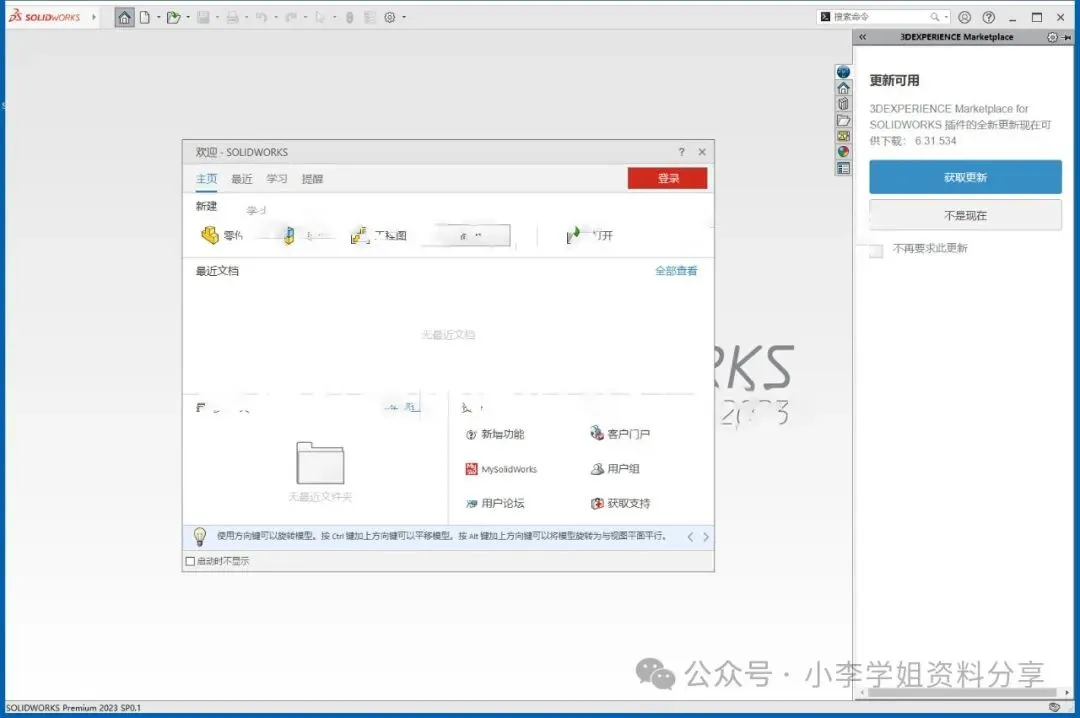Click the Marketplace panel settings gear
Screen dimensions: 1080x718
(1052, 37)
